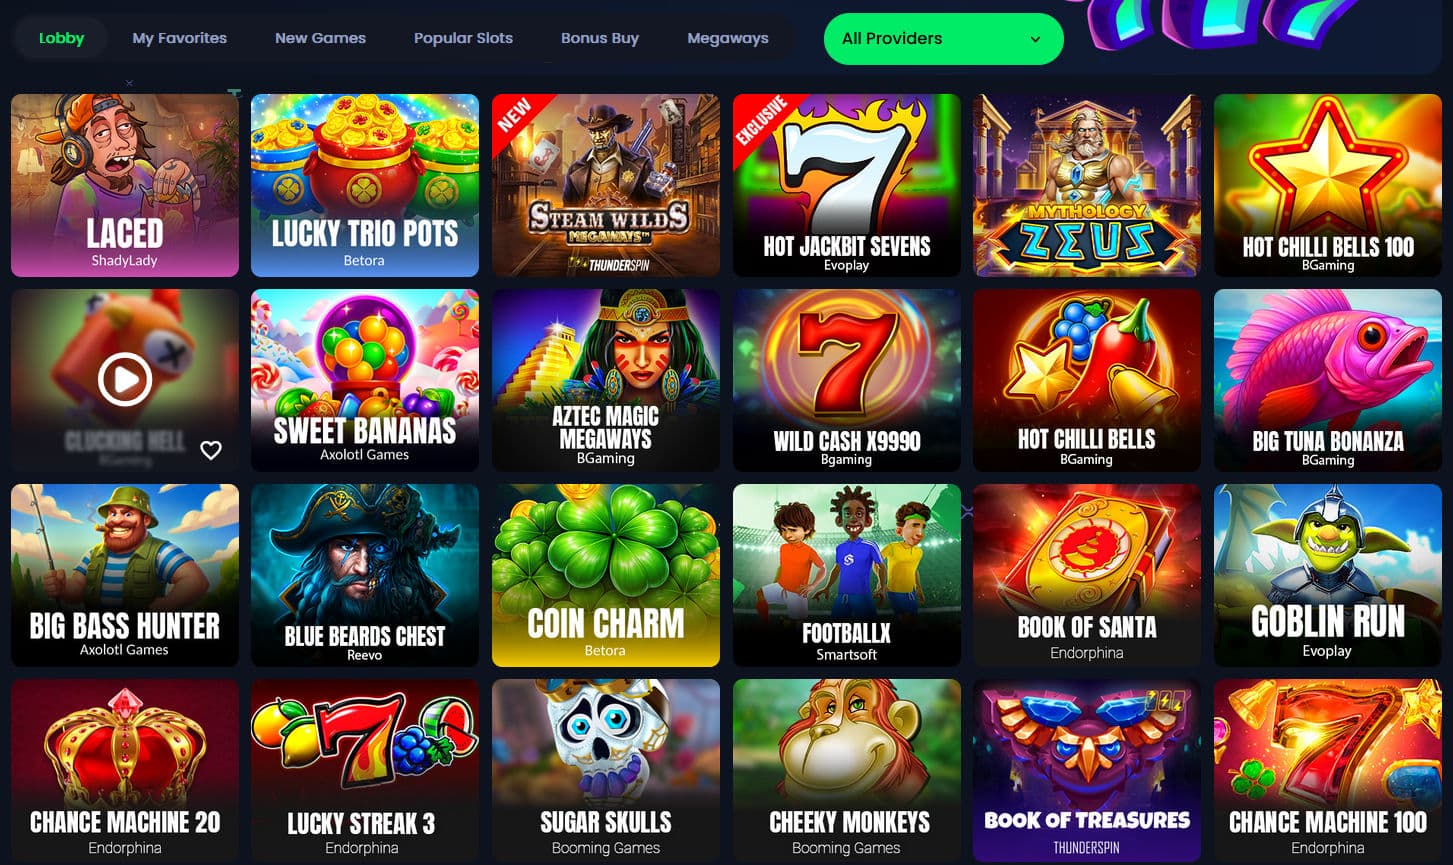Launch the Lucky Trio Pots game
Screen dimensions: 1453x865
(x=365, y=185)
